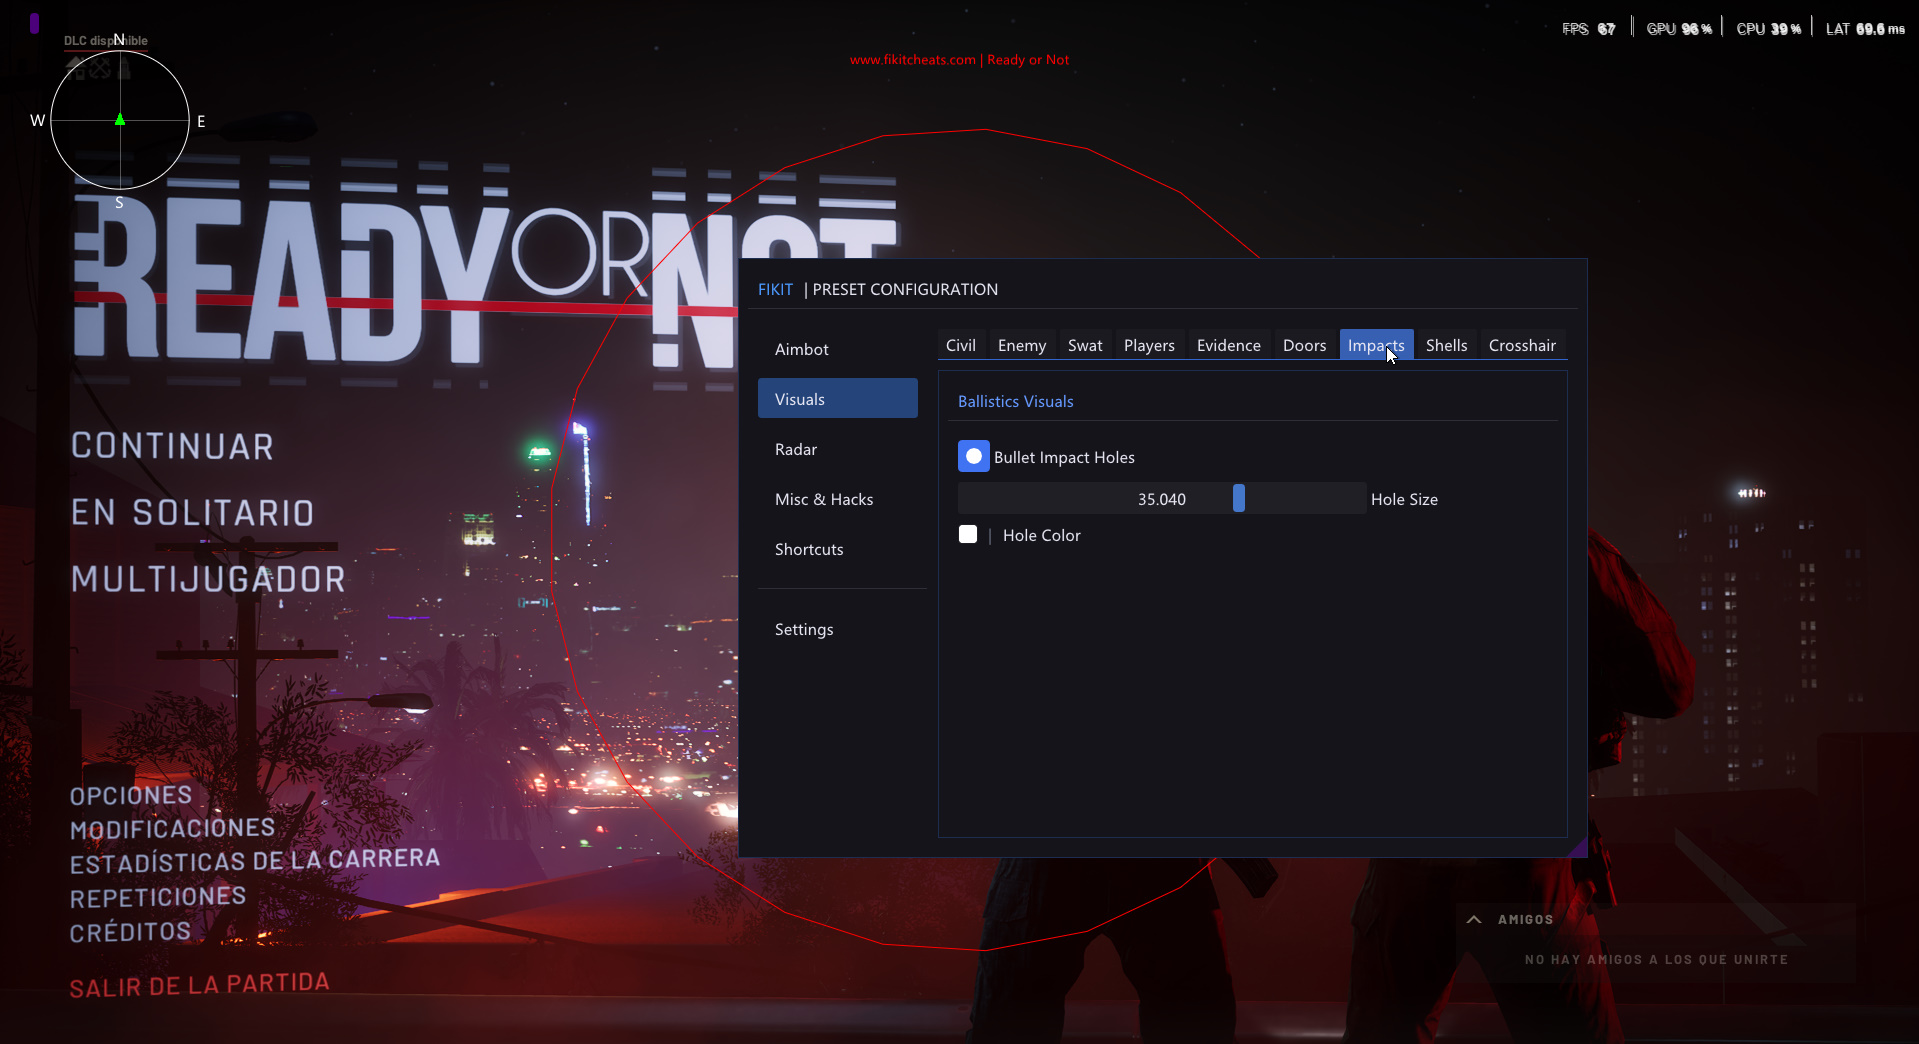The height and width of the screenshot is (1044, 1919).
Task: Open the Enemy tab
Action: 1021,344
